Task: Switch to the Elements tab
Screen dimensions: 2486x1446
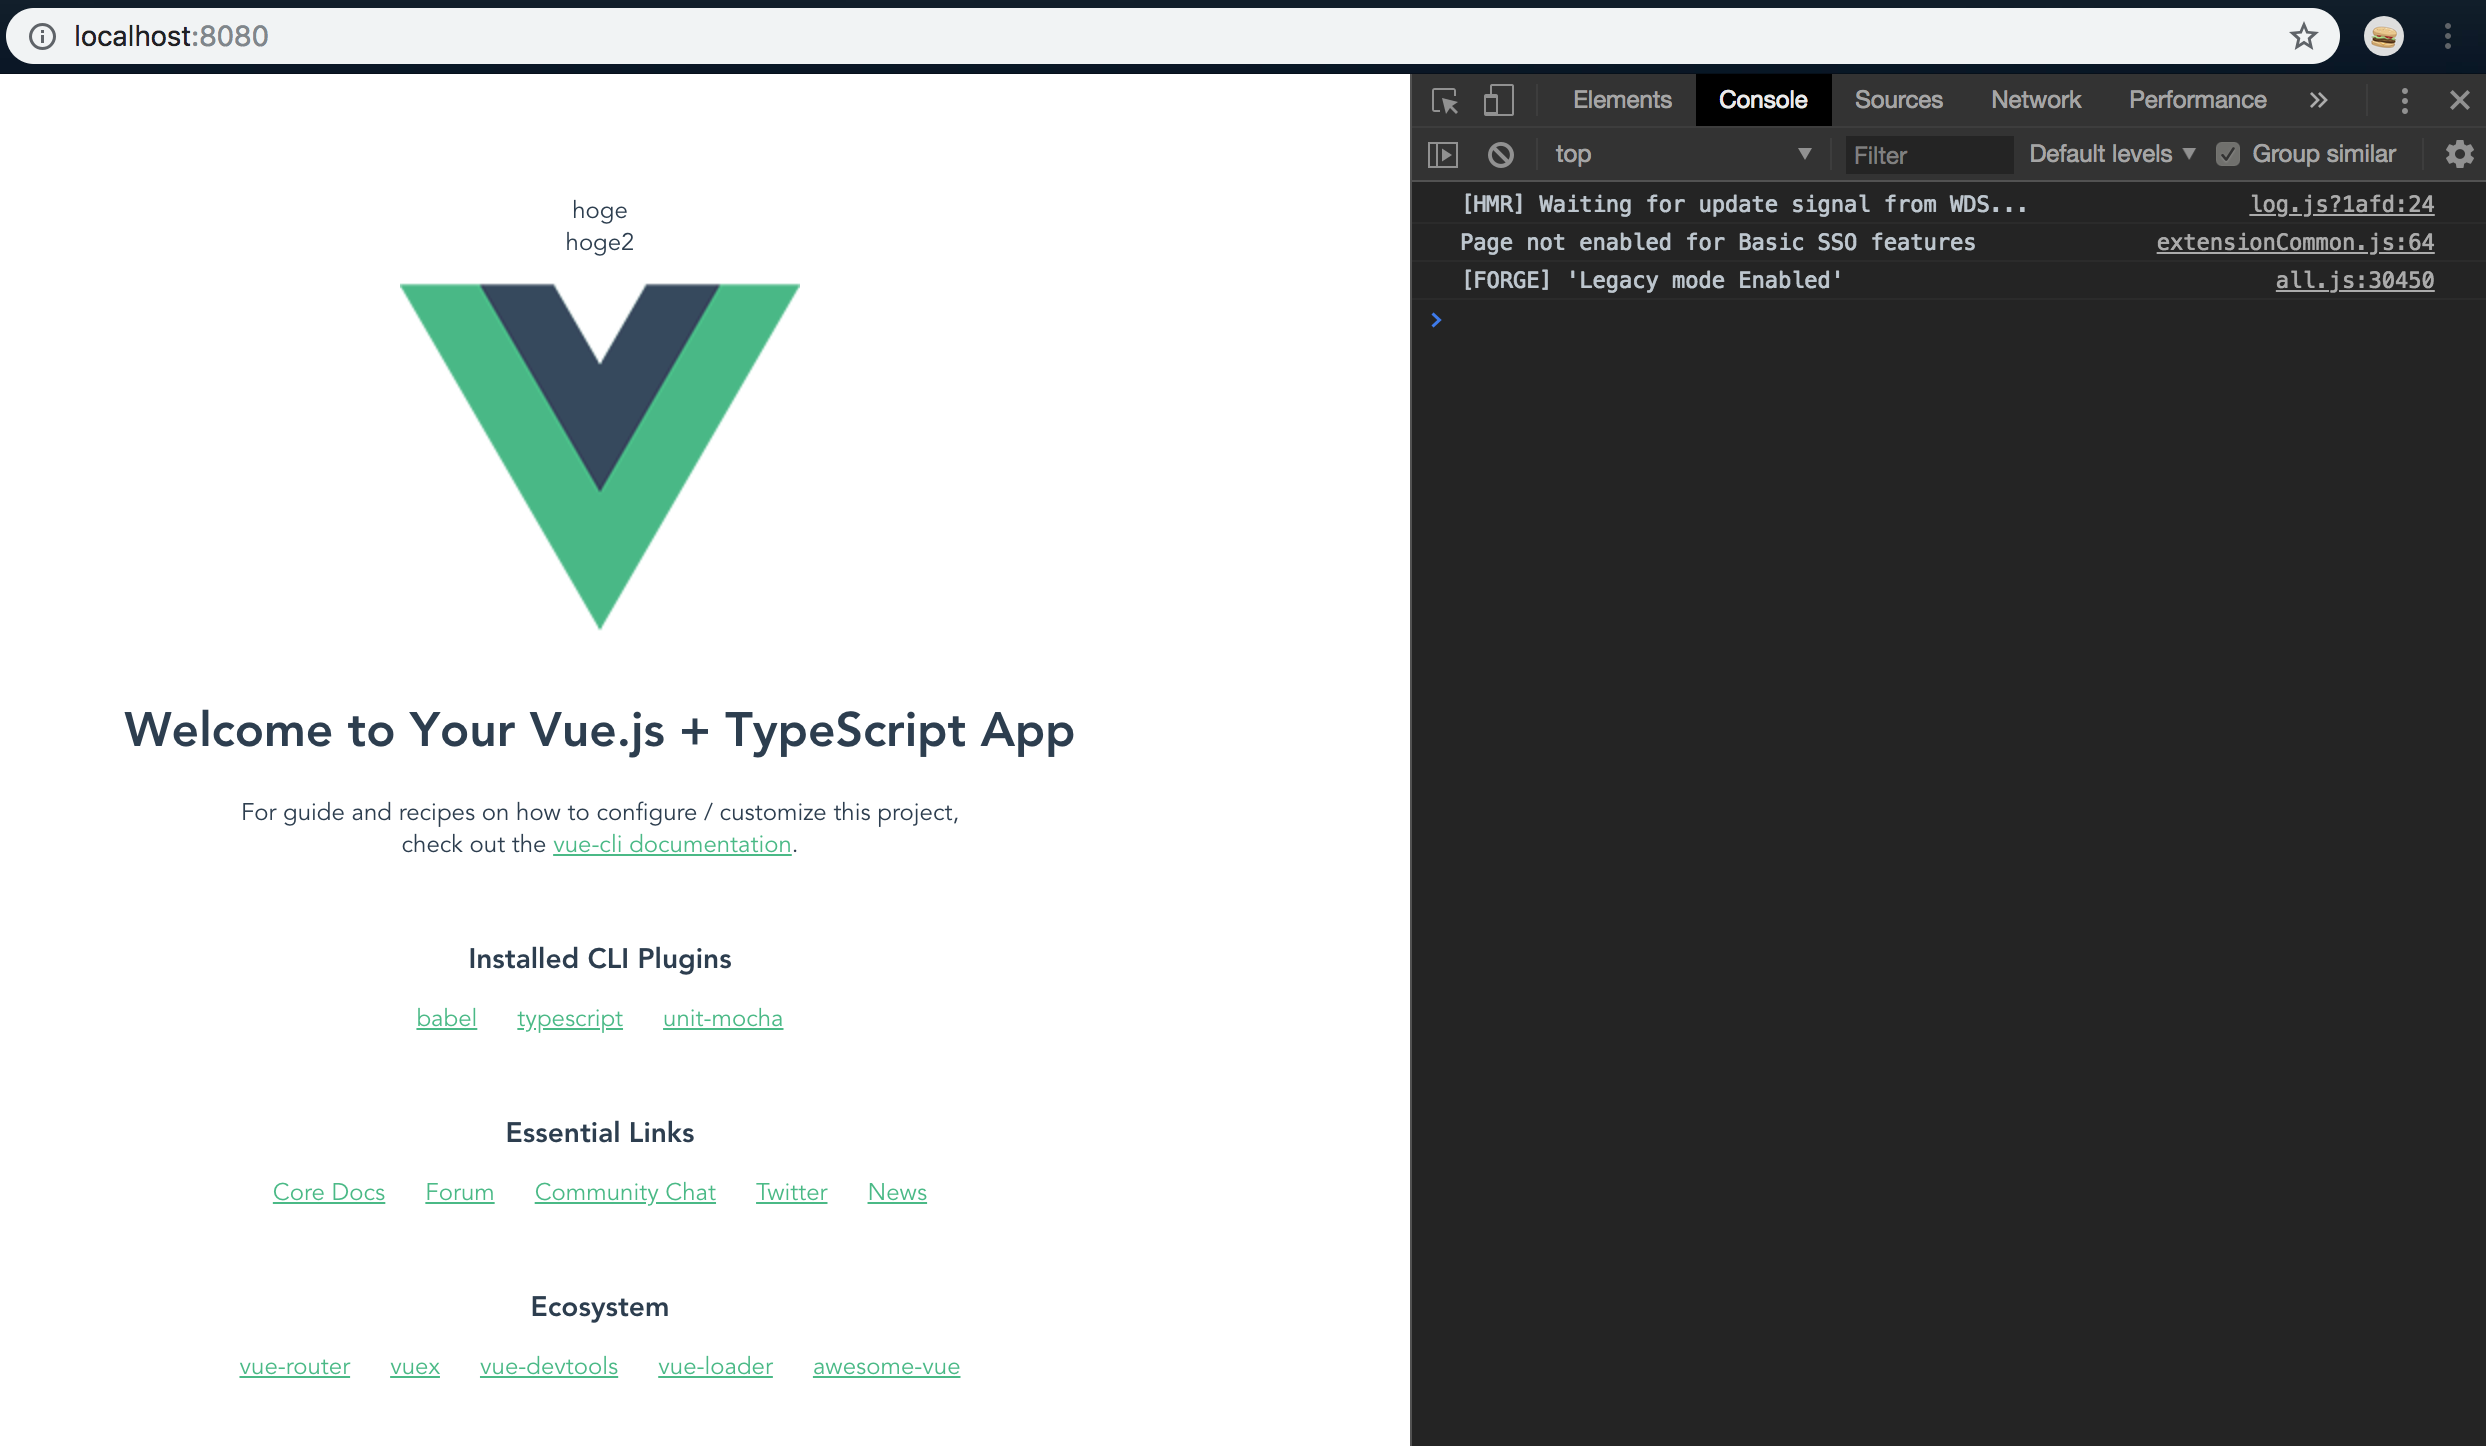Action: tap(1621, 100)
